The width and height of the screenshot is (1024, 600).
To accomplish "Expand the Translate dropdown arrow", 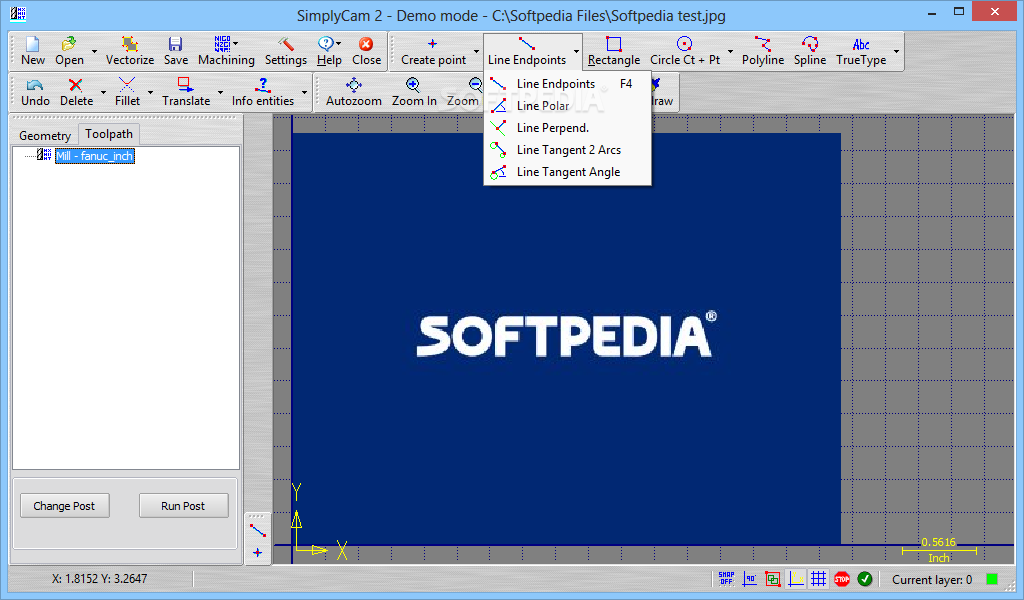I will (220, 92).
